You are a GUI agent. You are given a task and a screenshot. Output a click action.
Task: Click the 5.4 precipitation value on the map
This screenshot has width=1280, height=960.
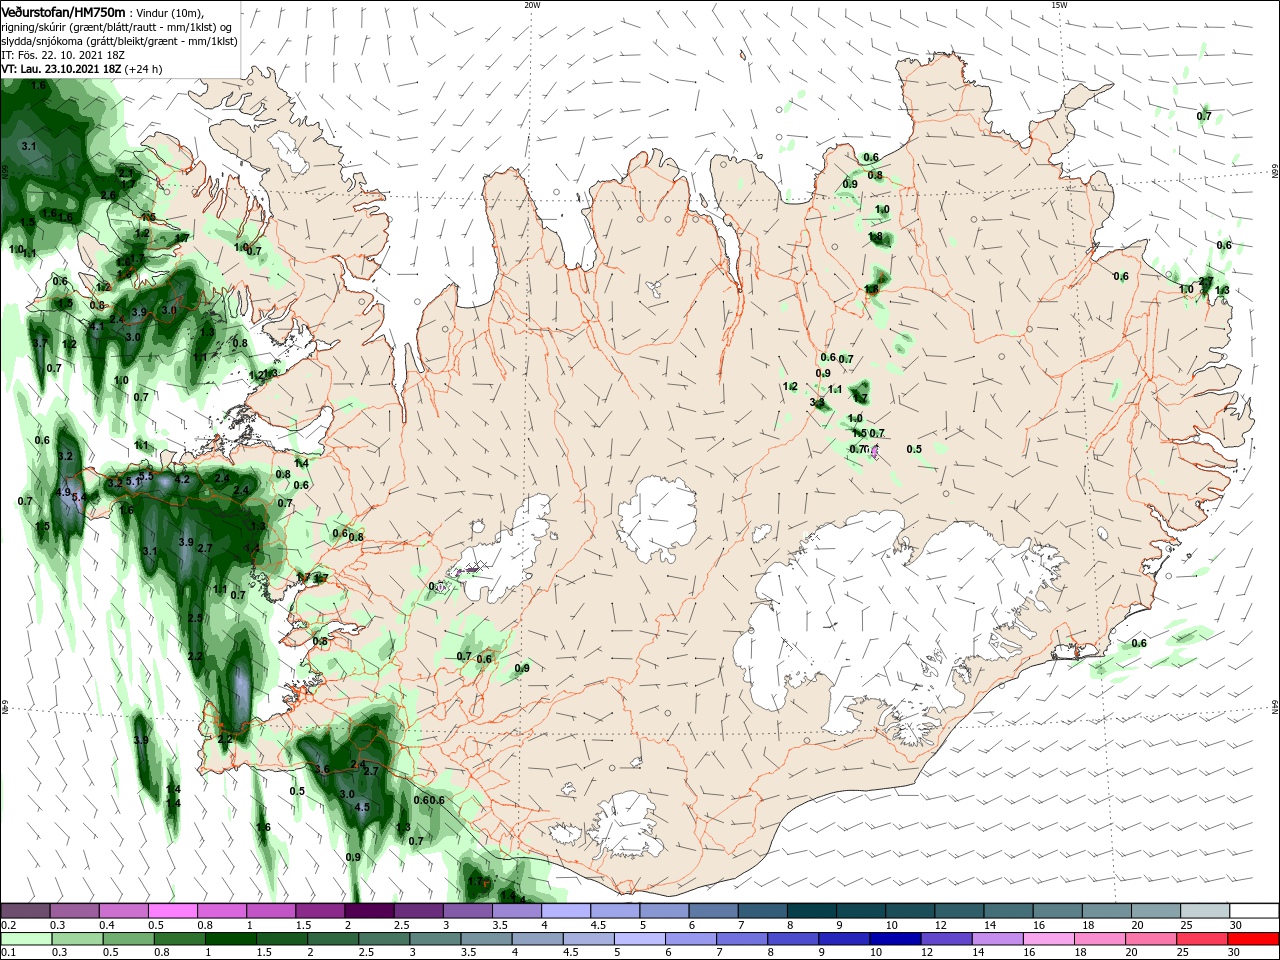(79, 497)
